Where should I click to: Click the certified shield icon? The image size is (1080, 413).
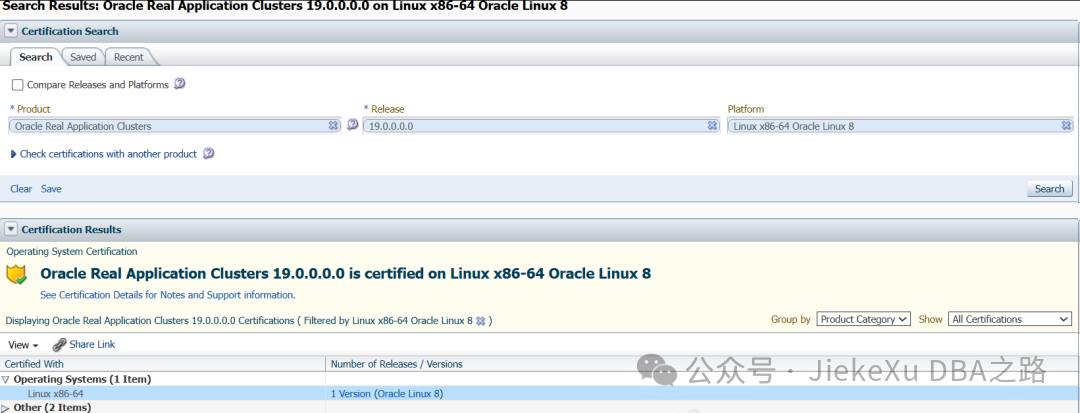pos(17,274)
